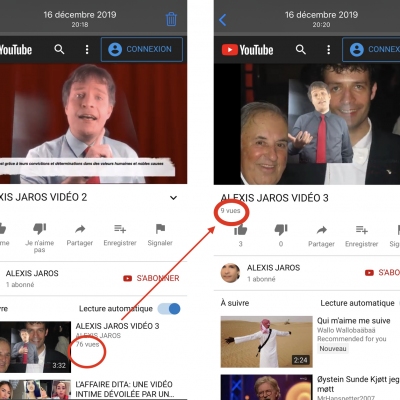Open L'AFFAIRE DITA video thumbnail
The width and height of the screenshot is (400, 400).
(x=35, y=390)
